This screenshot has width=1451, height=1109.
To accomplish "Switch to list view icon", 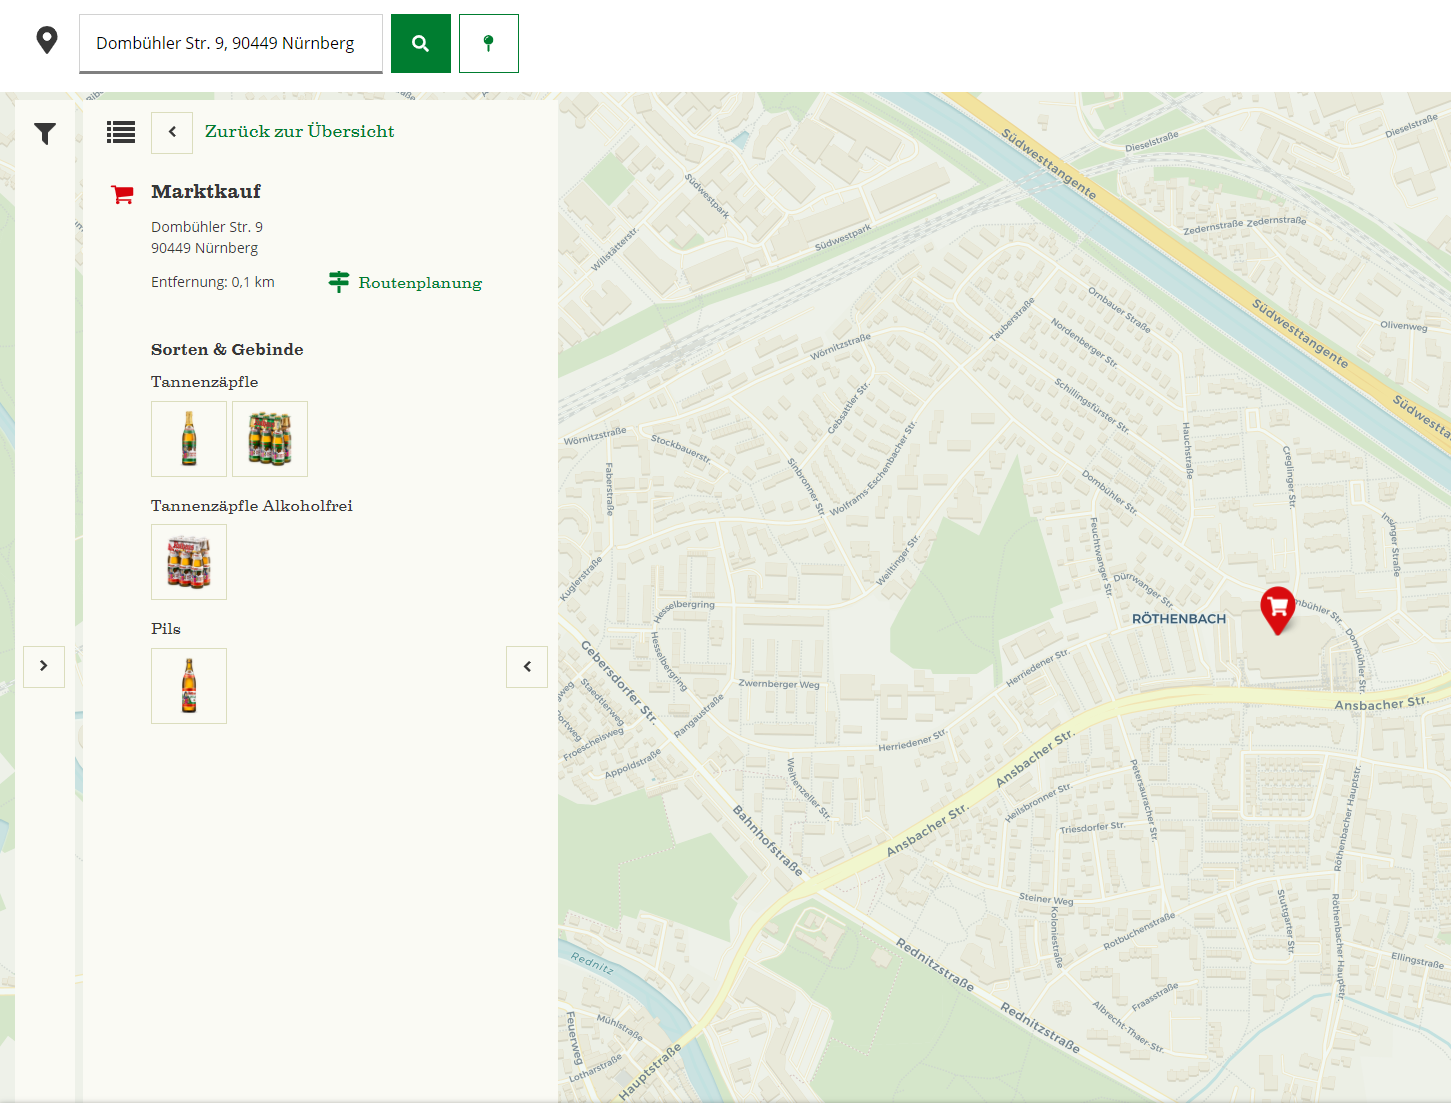I will pyautogui.click(x=121, y=132).
